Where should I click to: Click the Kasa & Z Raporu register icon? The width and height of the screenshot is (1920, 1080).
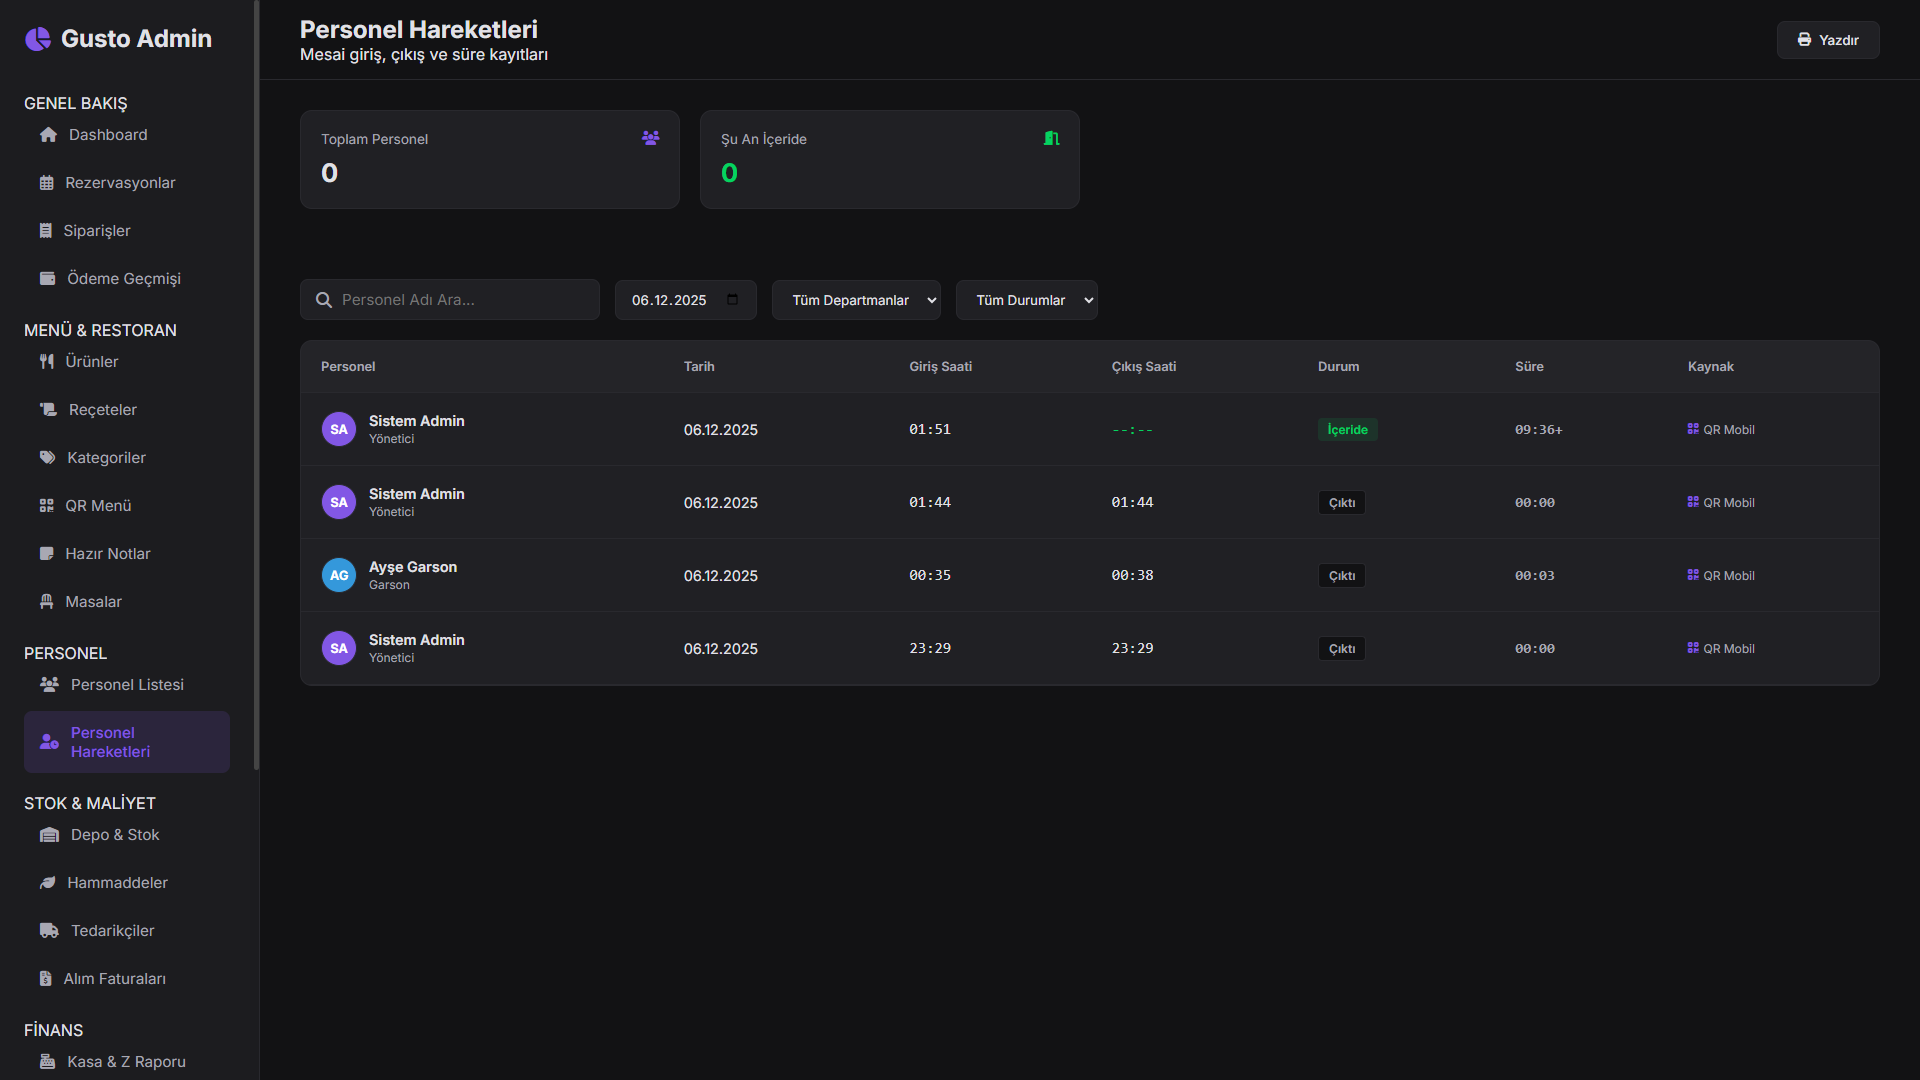pyautogui.click(x=47, y=1062)
